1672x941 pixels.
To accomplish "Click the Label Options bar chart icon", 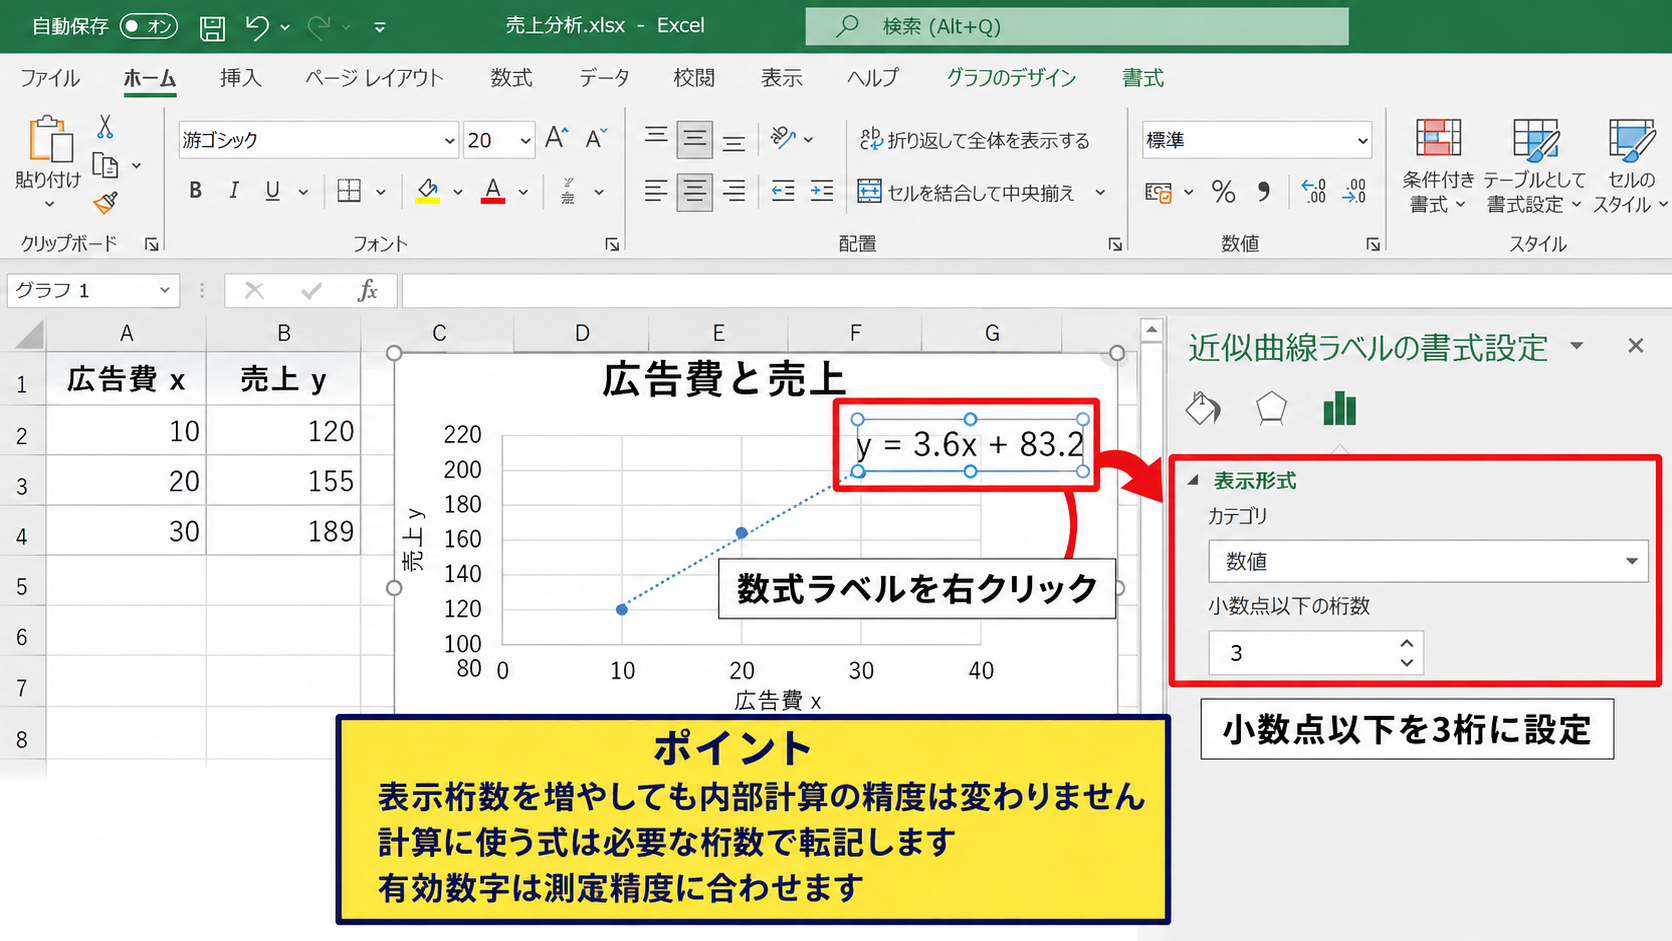I will (1339, 408).
